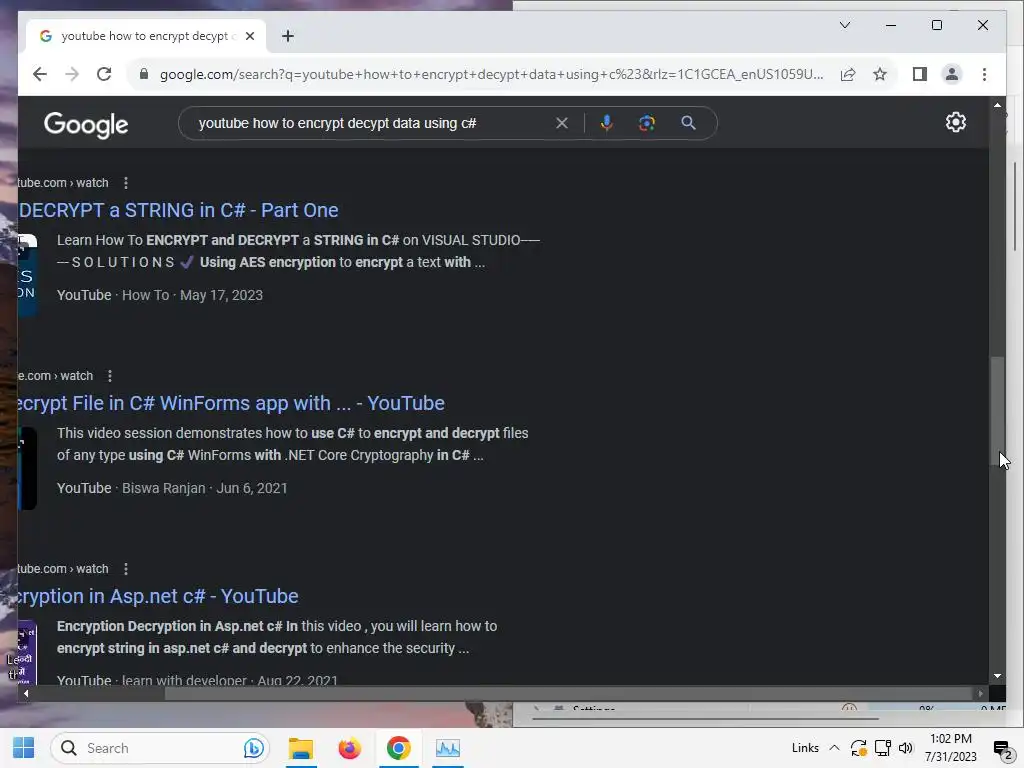Viewport: 1024px width, 768px height.
Task: Bookmark this tab with the star
Action: [x=880, y=74]
